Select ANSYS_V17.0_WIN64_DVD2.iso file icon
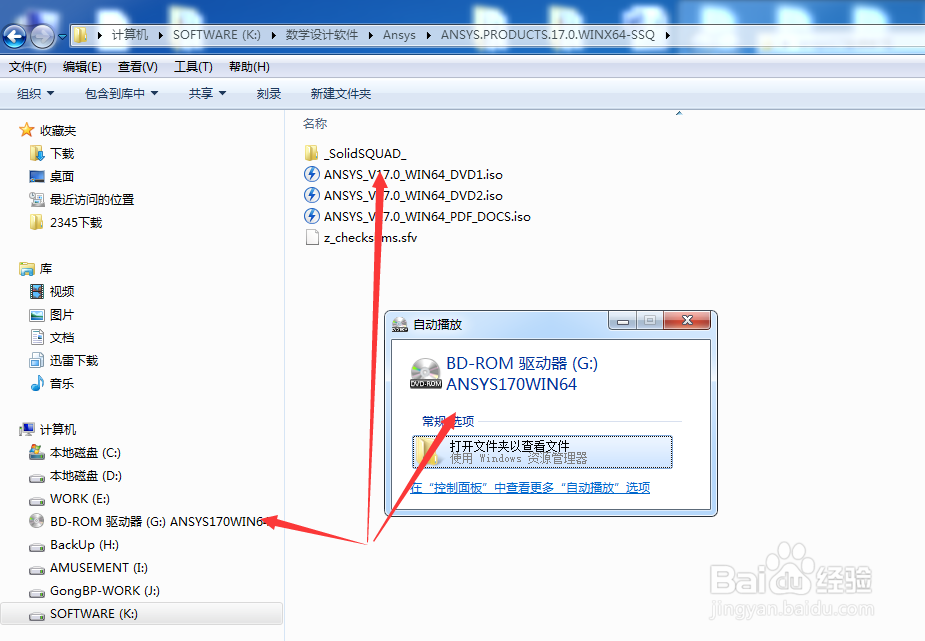The width and height of the screenshot is (925, 641). (311, 195)
